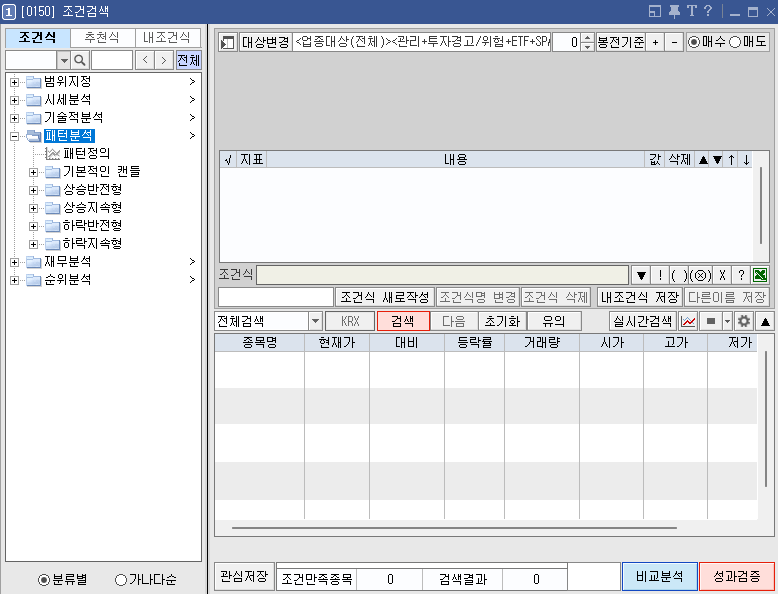778x594 pixels.
Task: Click the next arrow button in left panel
Action: 164,61
